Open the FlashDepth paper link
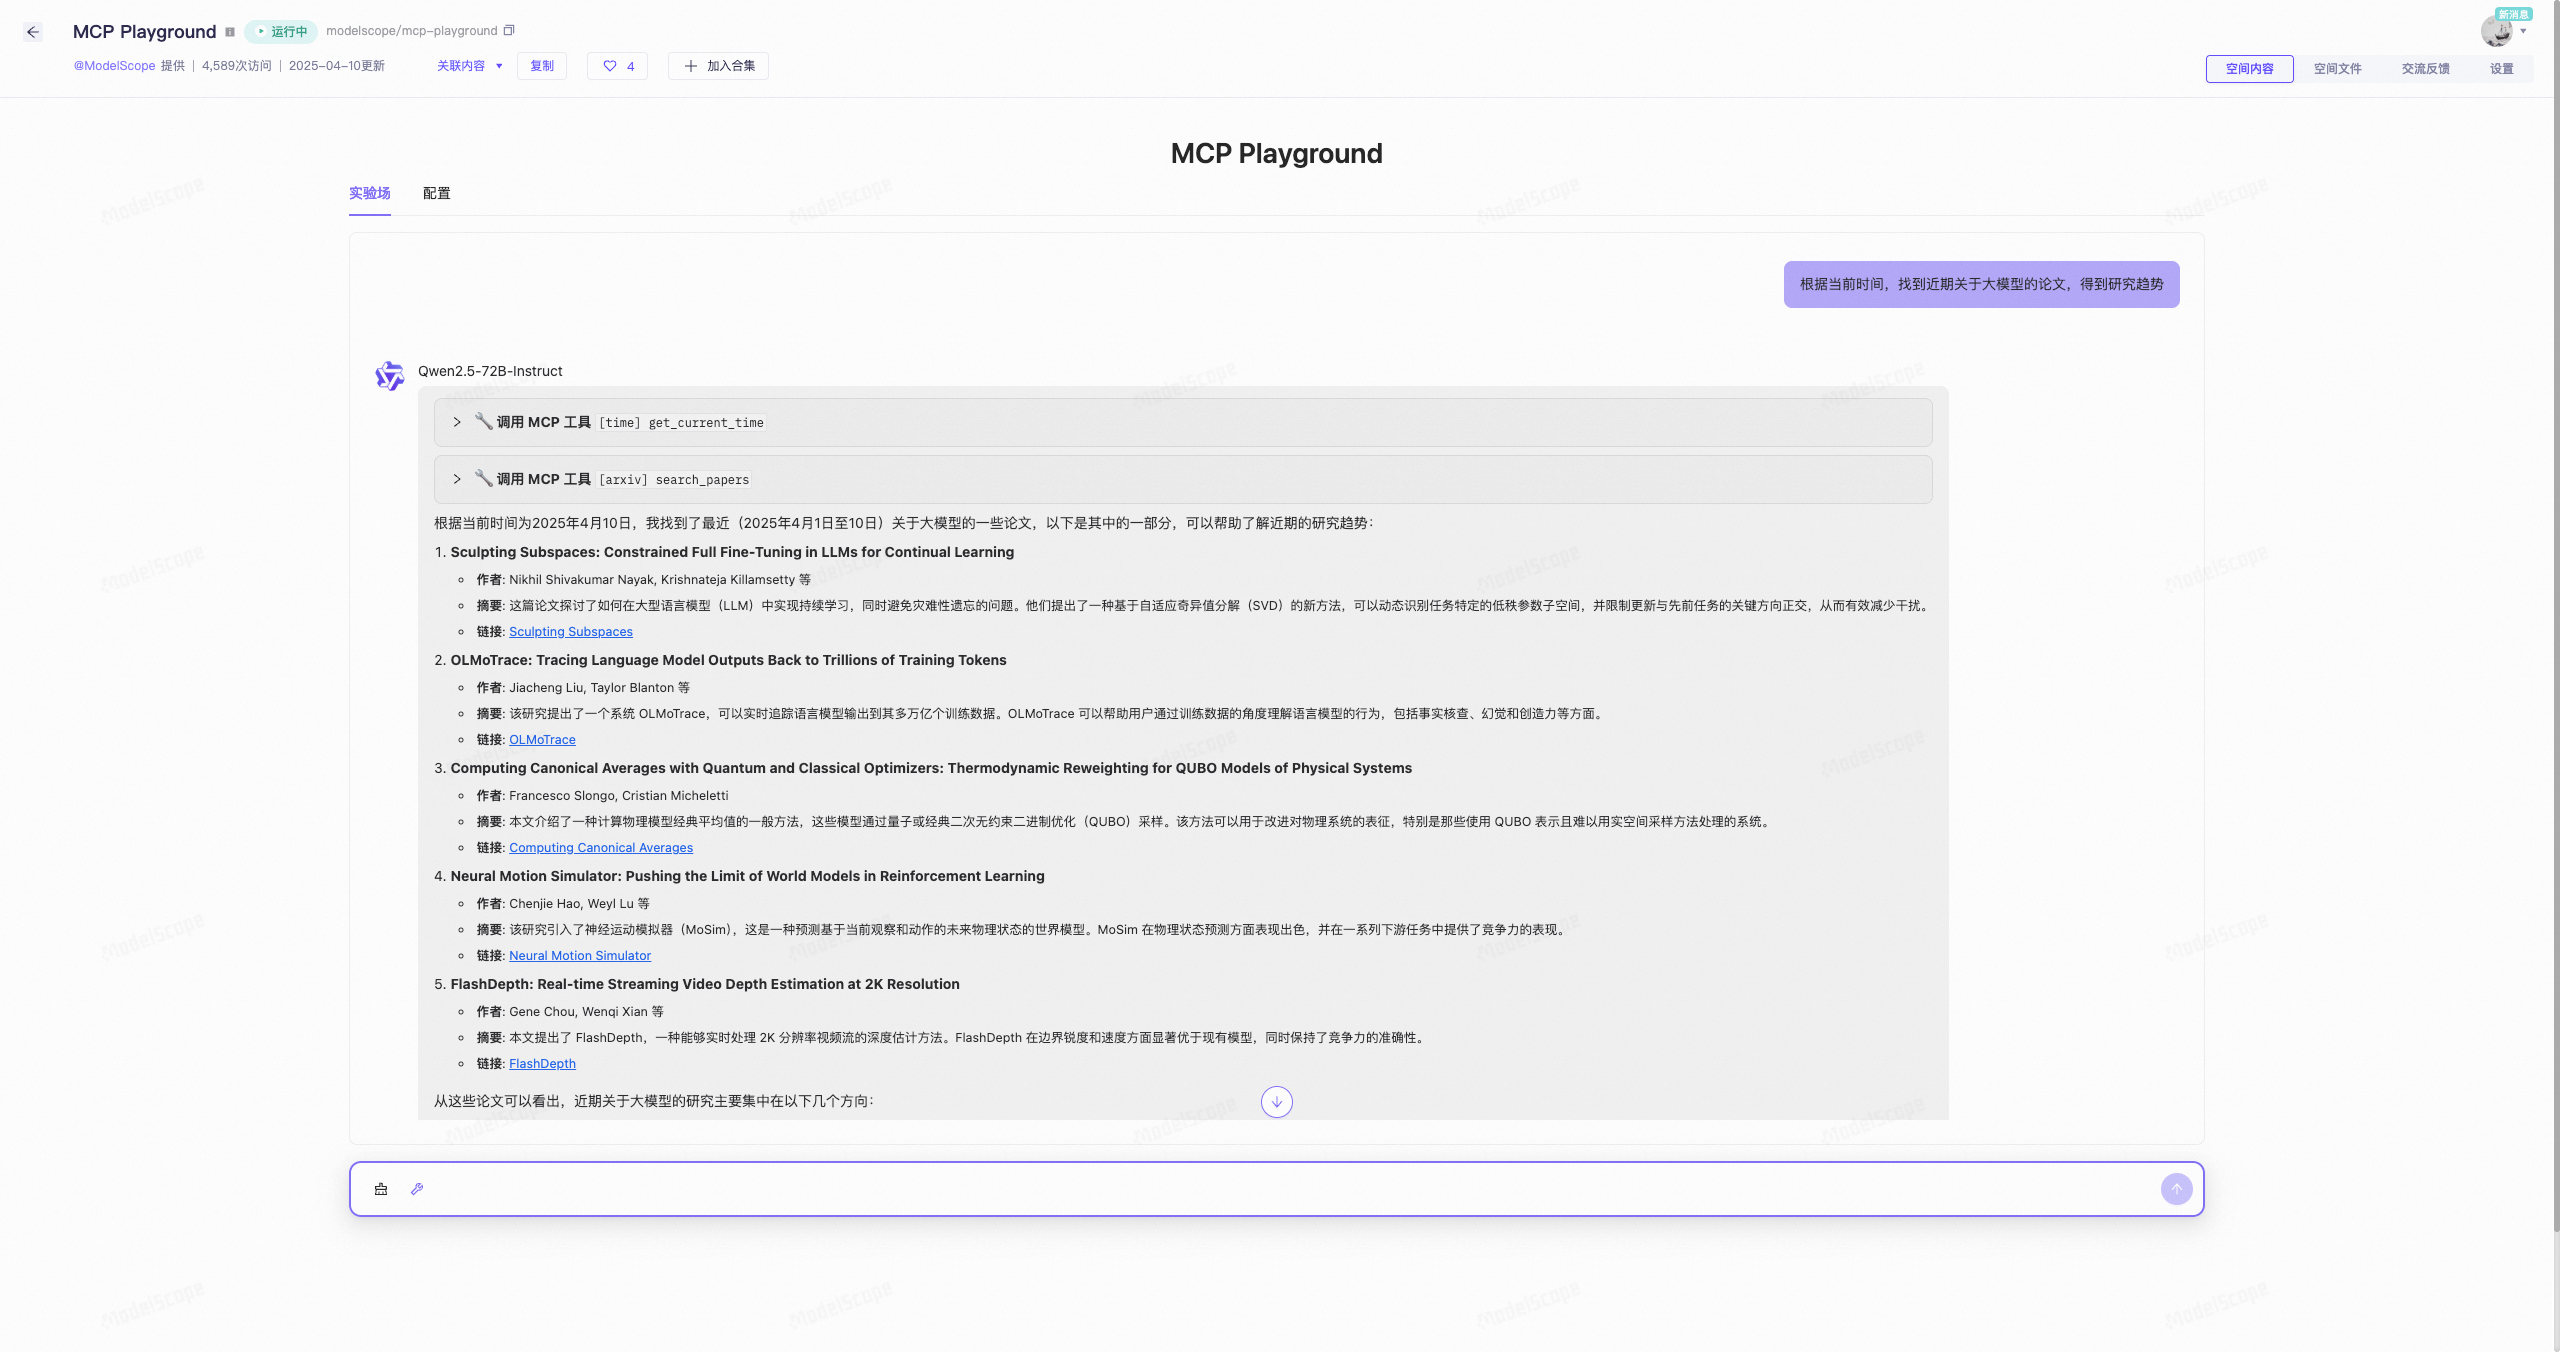2560x1352 pixels. click(542, 1064)
